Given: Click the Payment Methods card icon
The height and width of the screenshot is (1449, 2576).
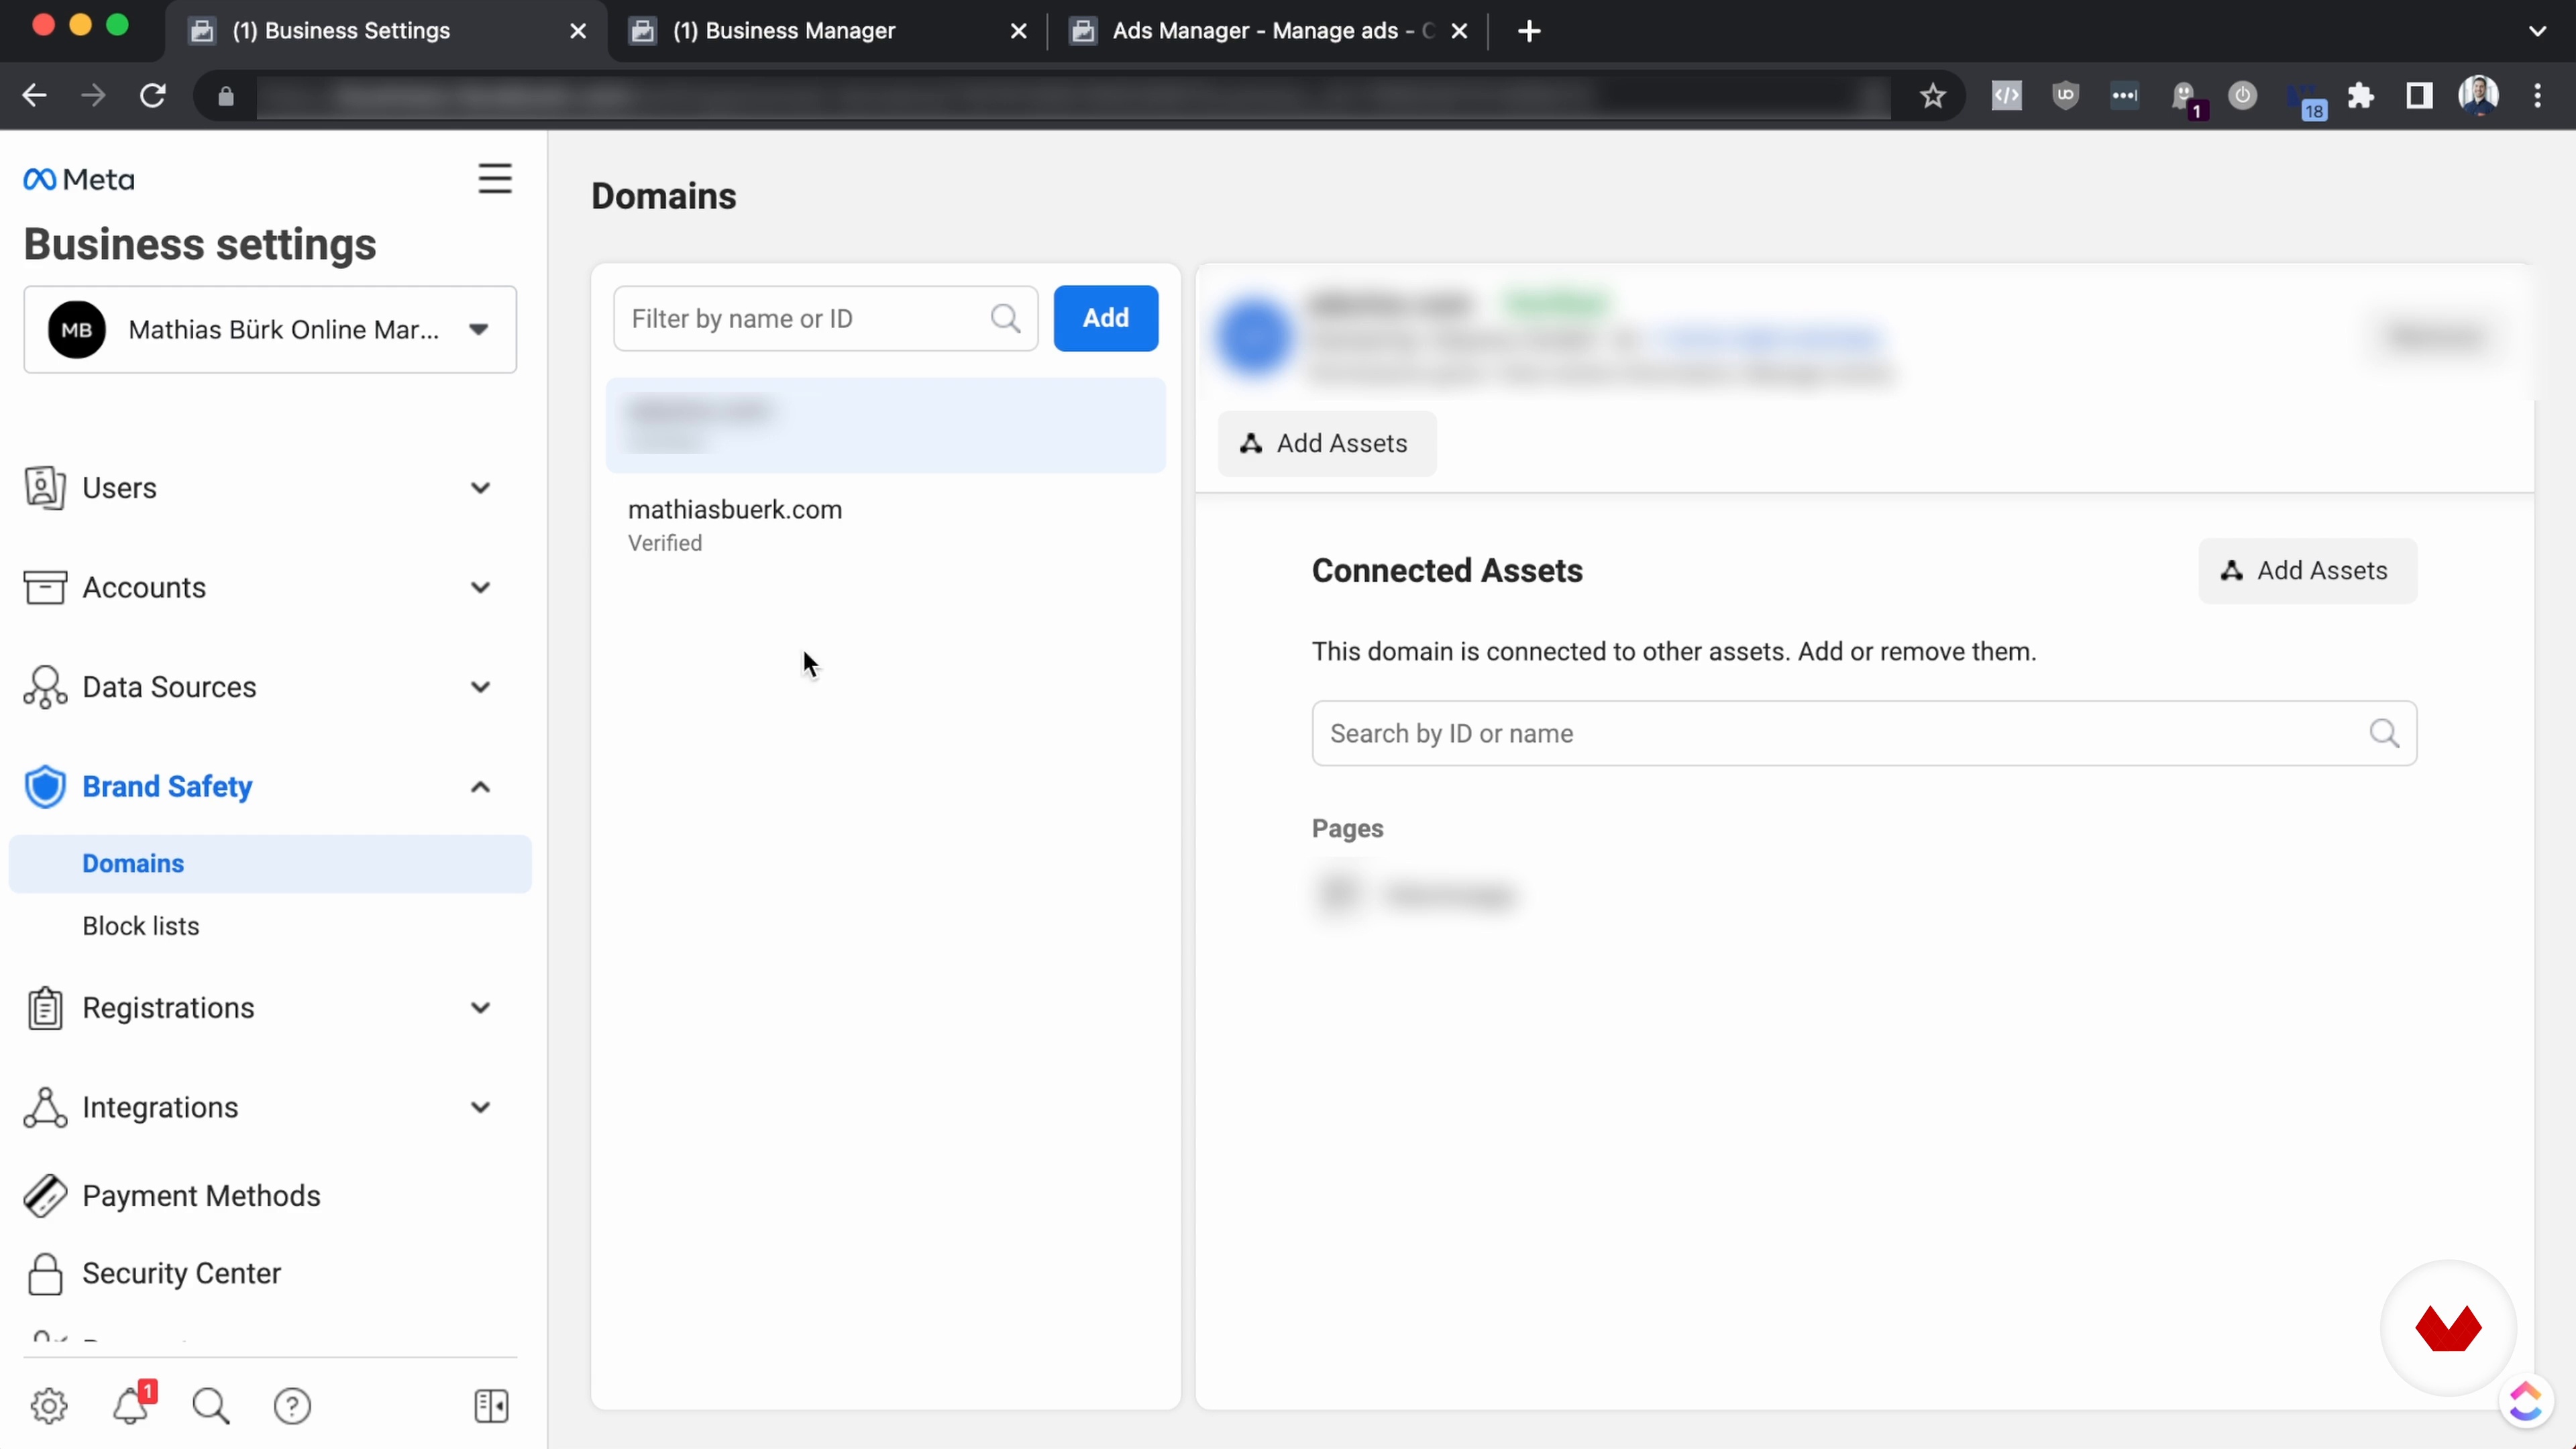Looking at the screenshot, I should point(45,1196).
